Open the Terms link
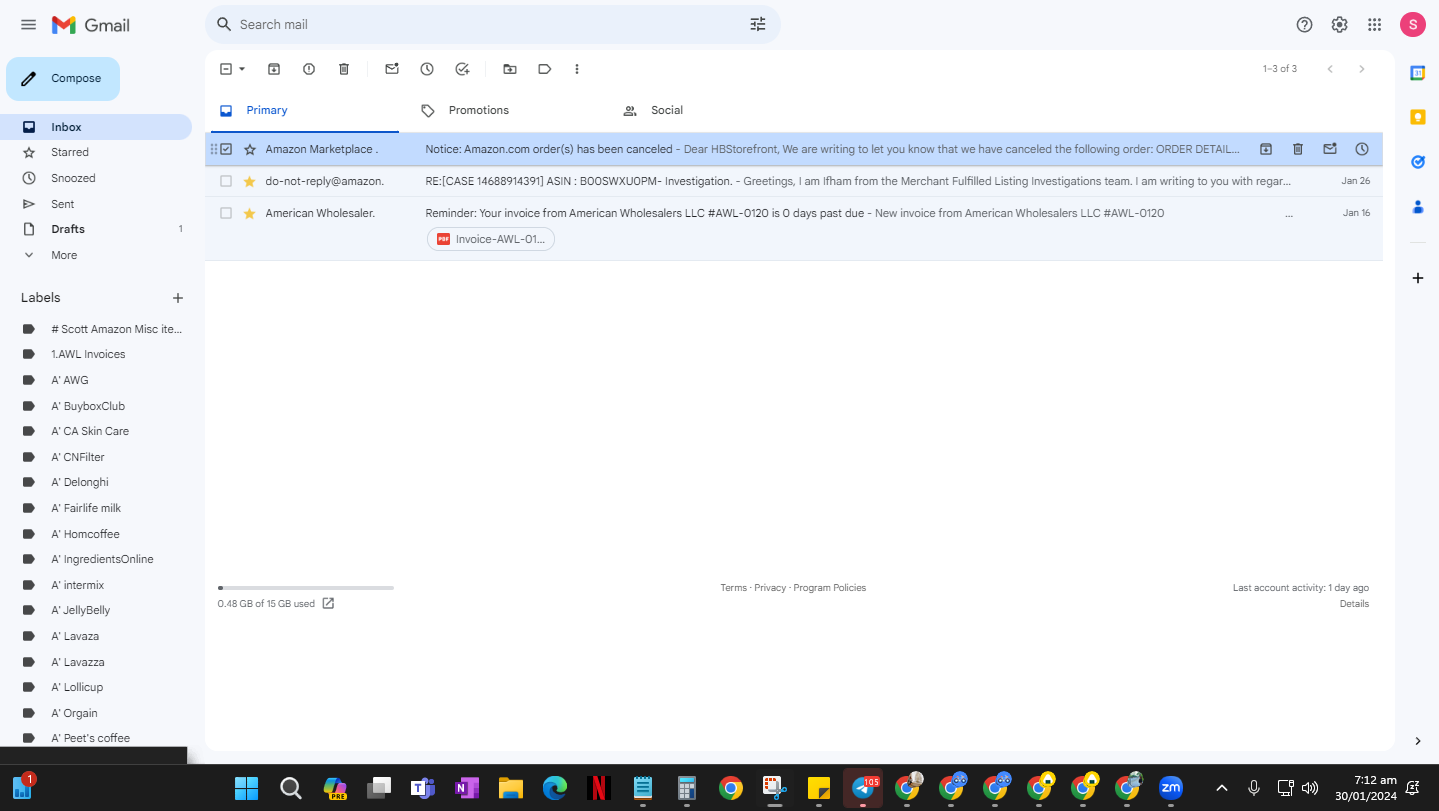Screen dimensions: 1439x811 pos(734,588)
